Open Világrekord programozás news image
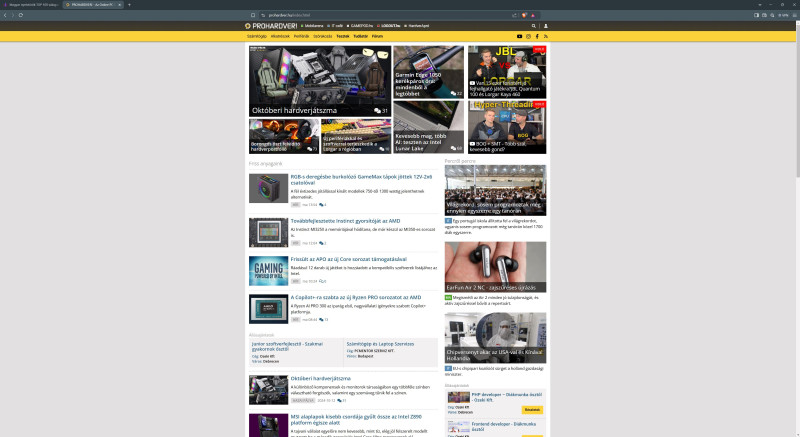Image resolution: width=800 pixels, height=437 pixels. [495, 190]
